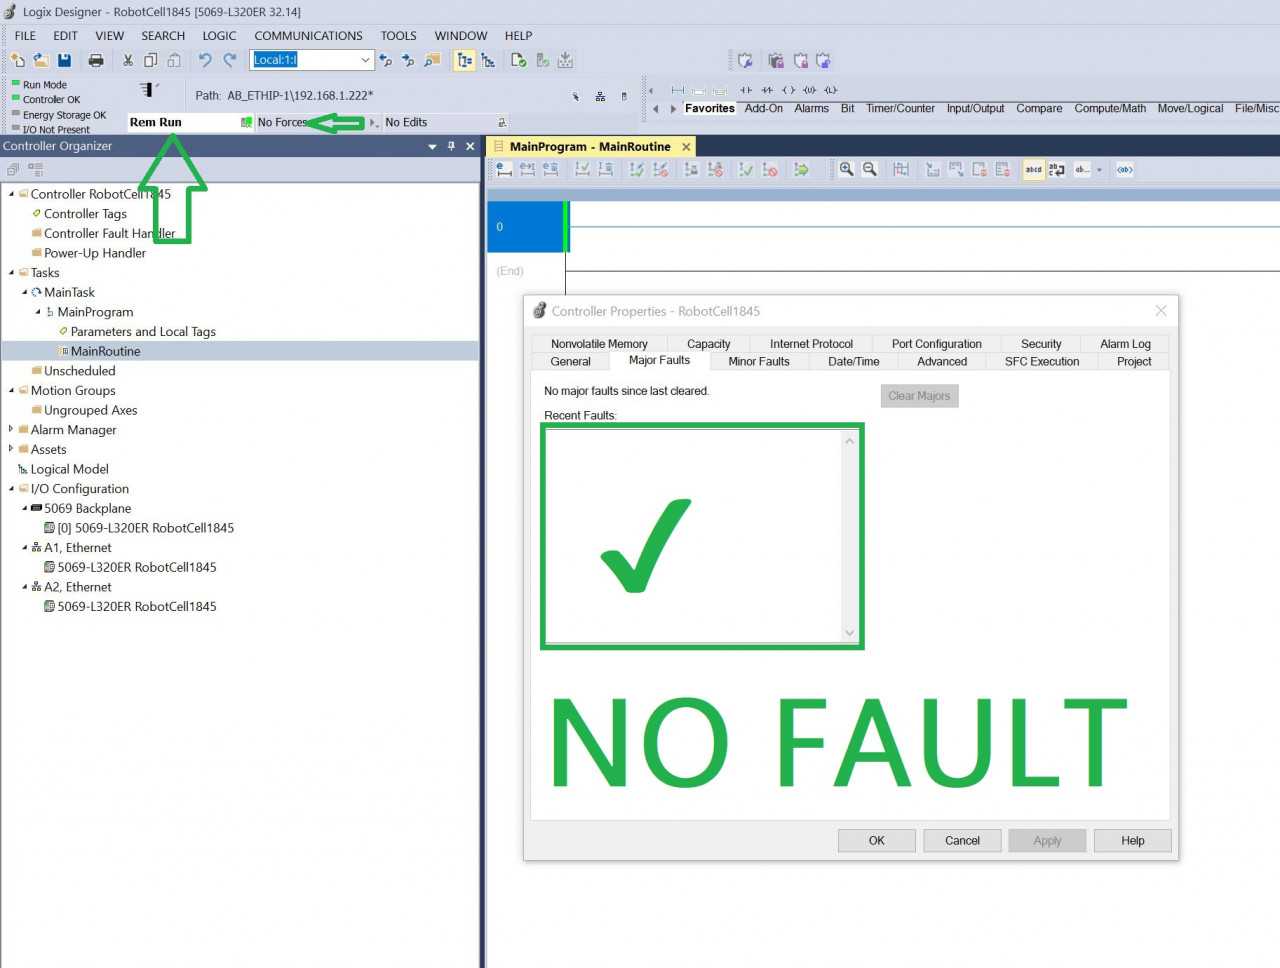Open the Nonvolatile Memory tab
The width and height of the screenshot is (1280, 968).
599,344
